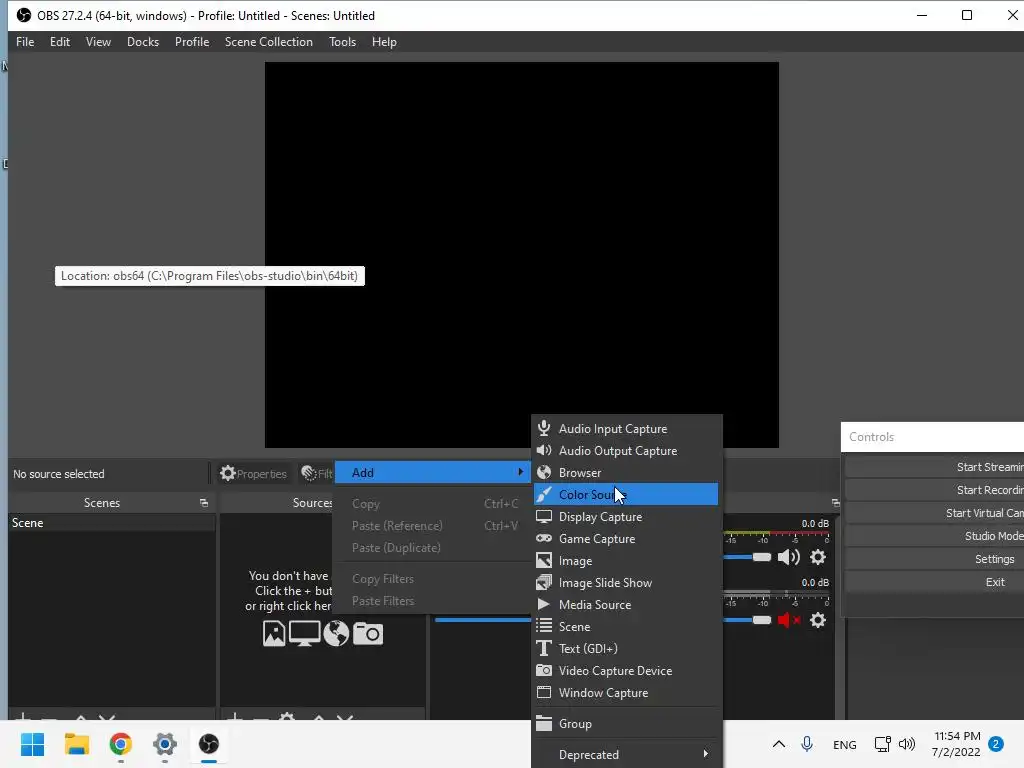Toggle Studio Mode
The image size is (1024, 768).
tap(935, 536)
